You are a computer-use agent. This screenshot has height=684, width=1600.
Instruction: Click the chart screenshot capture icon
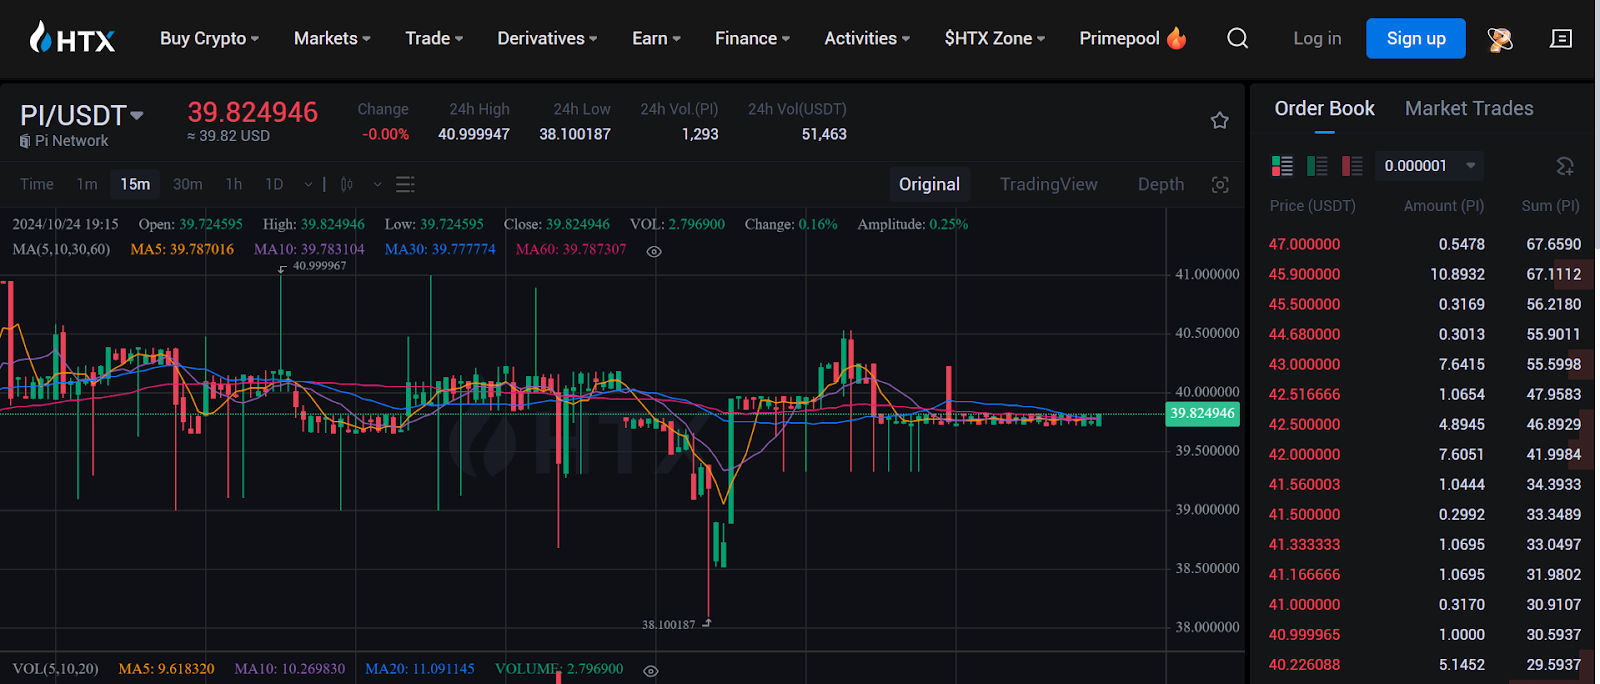[x=1219, y=185]
